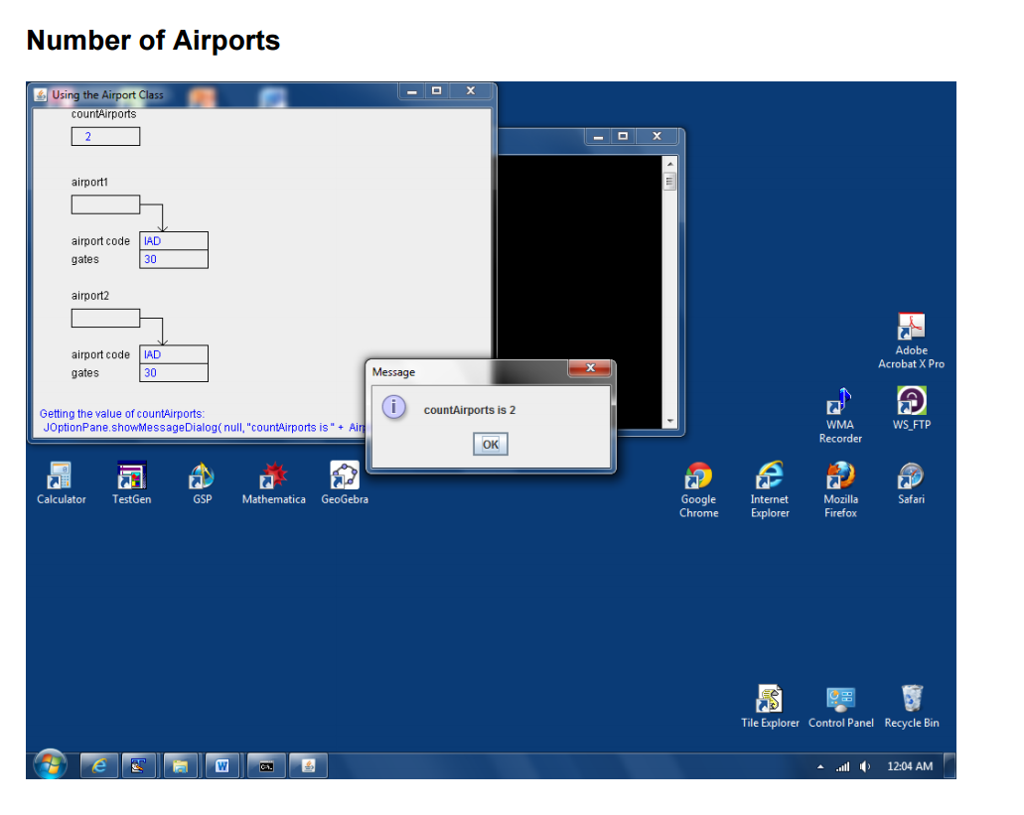The image size is (1024, 815).
Task: Open the Control Panel desktop icon
Action: pyautogui.click(x=840, y=707)
